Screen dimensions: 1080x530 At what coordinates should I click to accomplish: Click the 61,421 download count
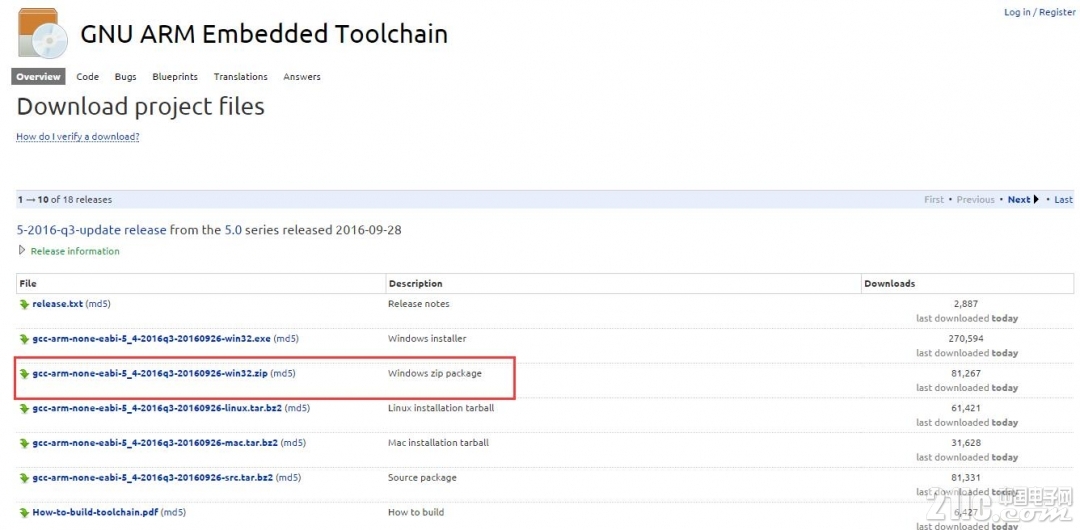966,408
